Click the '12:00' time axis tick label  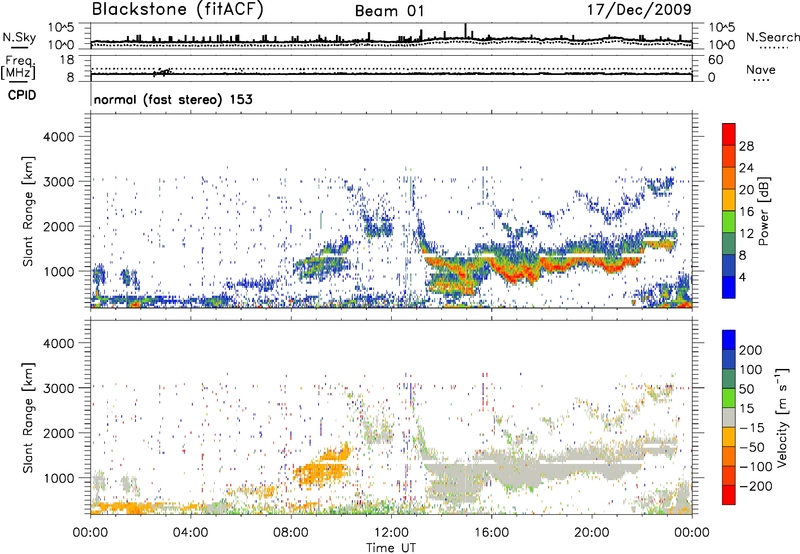point(391,533)
